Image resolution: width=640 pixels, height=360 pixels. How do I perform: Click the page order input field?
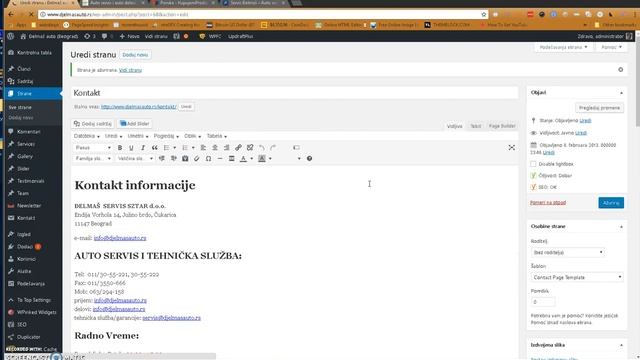(543, 302)
